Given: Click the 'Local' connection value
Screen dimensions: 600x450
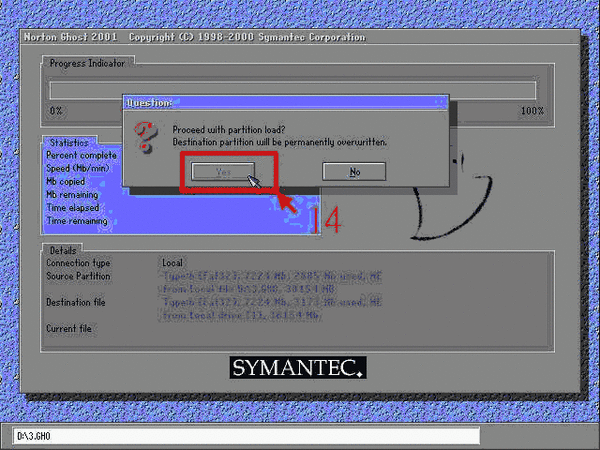Looking at the screenshot, I should [x=172, y=263].
